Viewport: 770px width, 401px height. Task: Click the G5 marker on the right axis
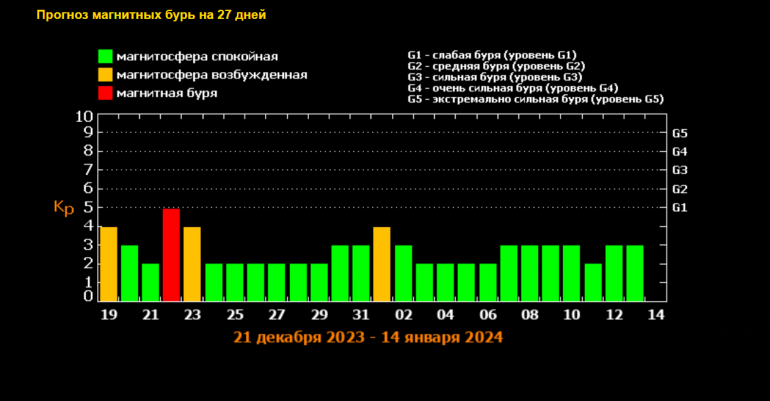pos(680,134)
